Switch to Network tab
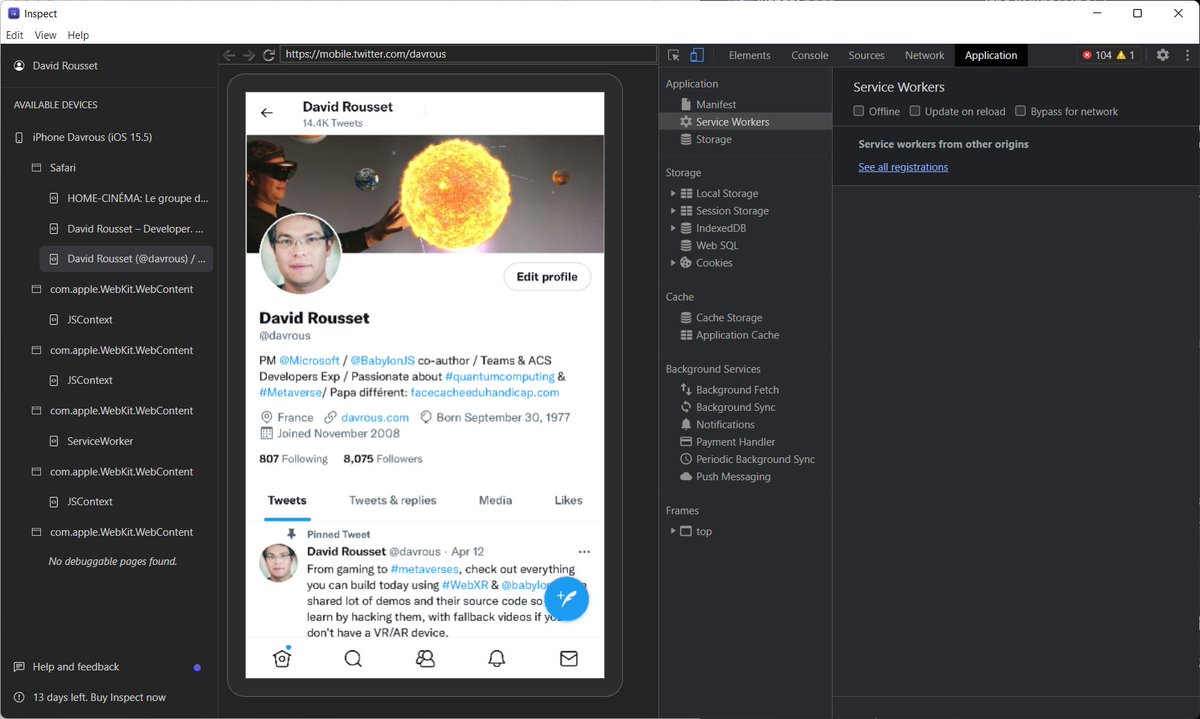 click(x=925, y=55)
